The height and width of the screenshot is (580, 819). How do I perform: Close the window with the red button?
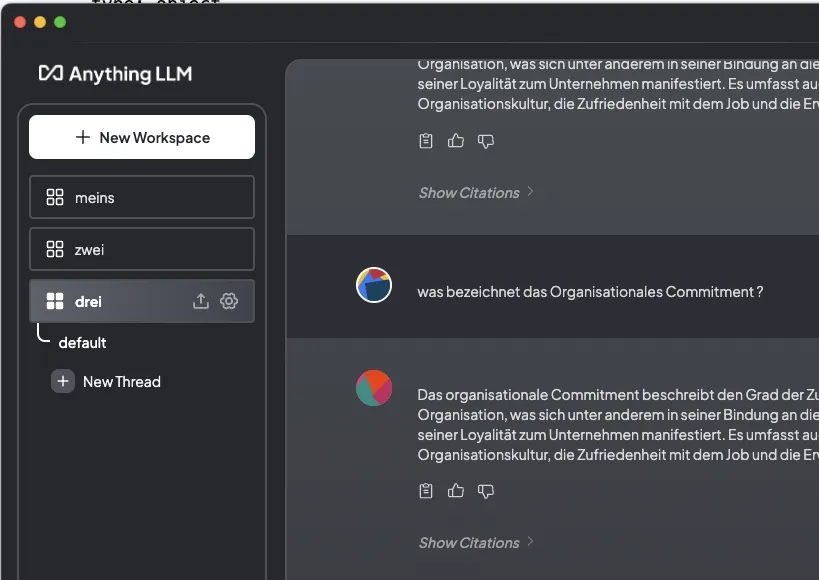click(x=20, y=22)
